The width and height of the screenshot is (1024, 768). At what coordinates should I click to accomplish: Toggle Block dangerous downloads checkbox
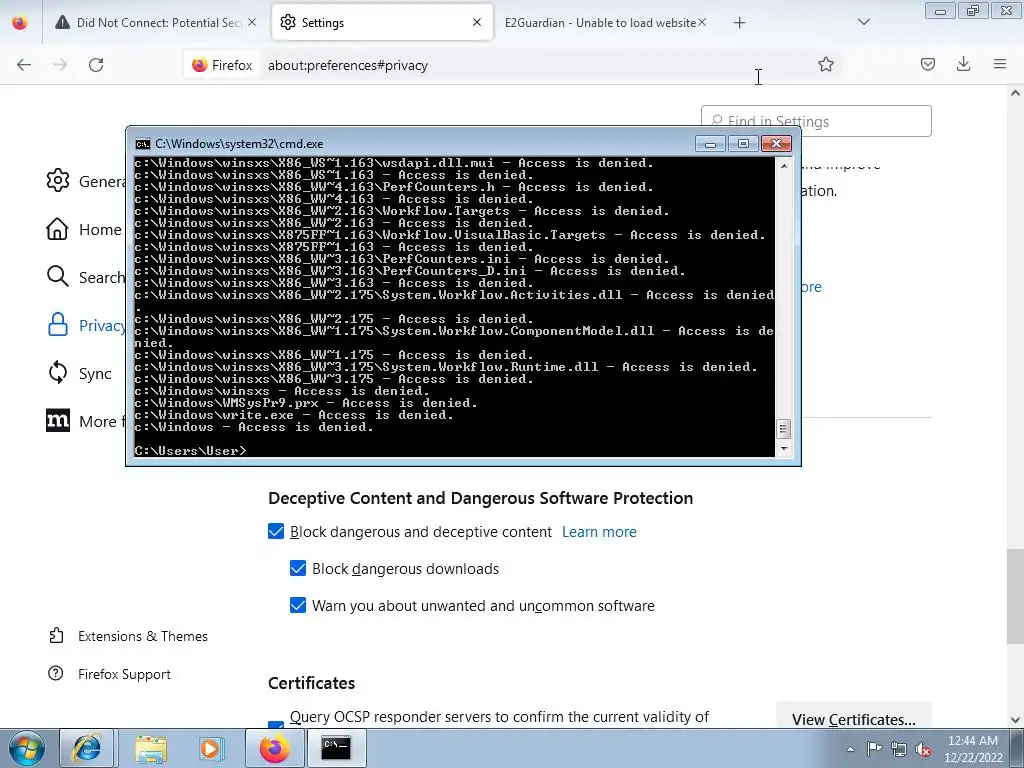click(x=298, y=568)
